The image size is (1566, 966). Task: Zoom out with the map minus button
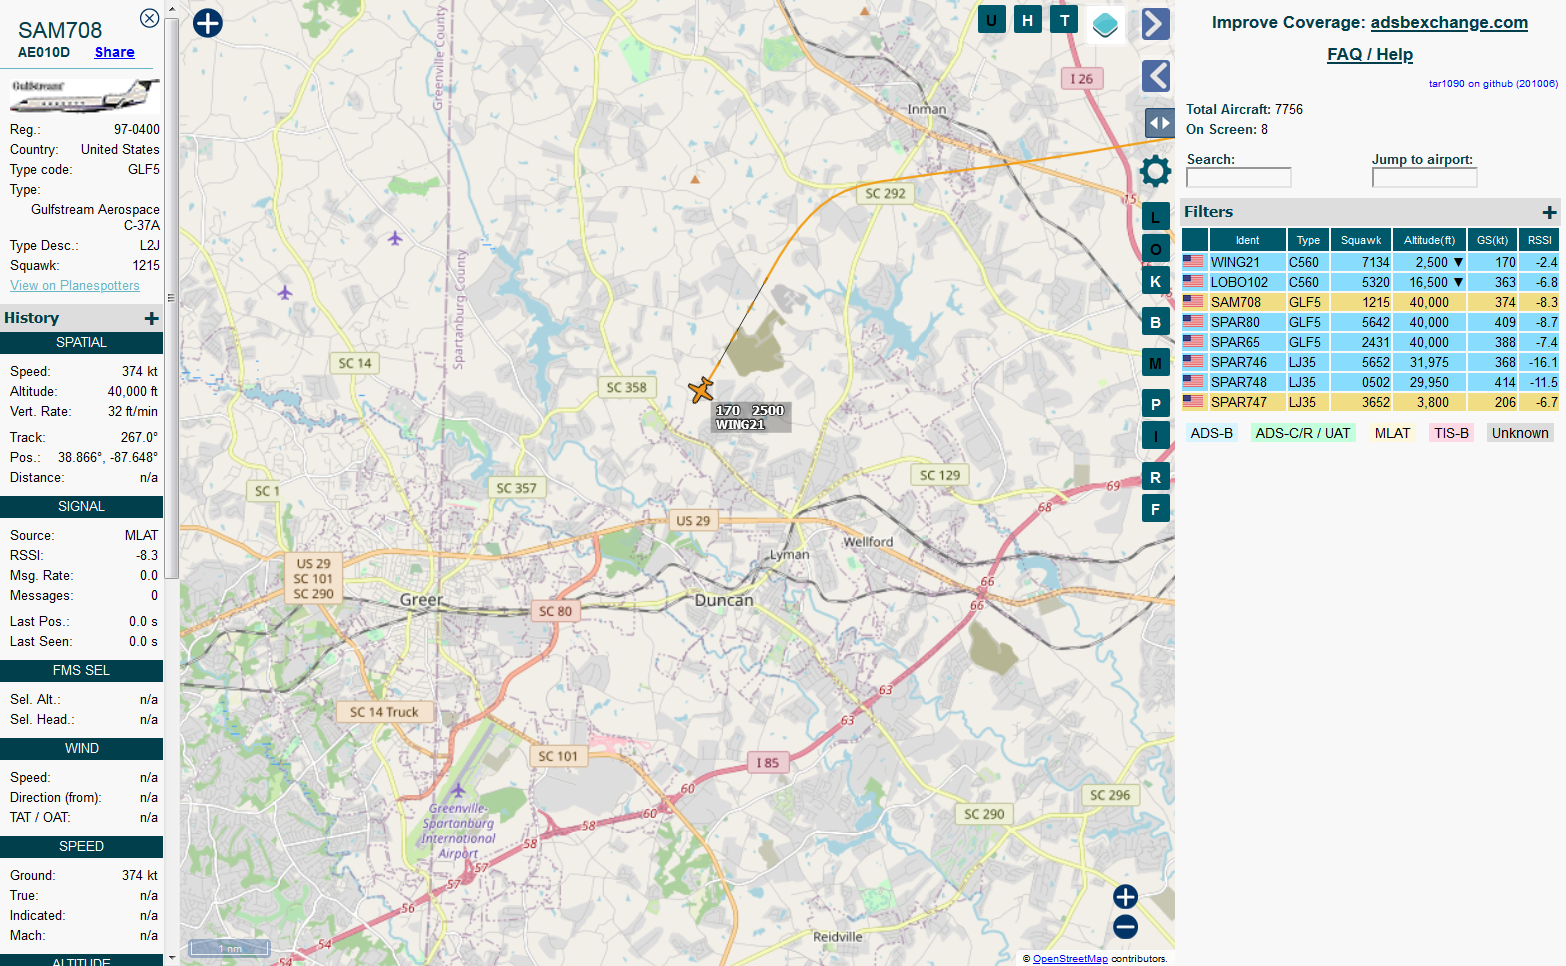coord(1126,927)
